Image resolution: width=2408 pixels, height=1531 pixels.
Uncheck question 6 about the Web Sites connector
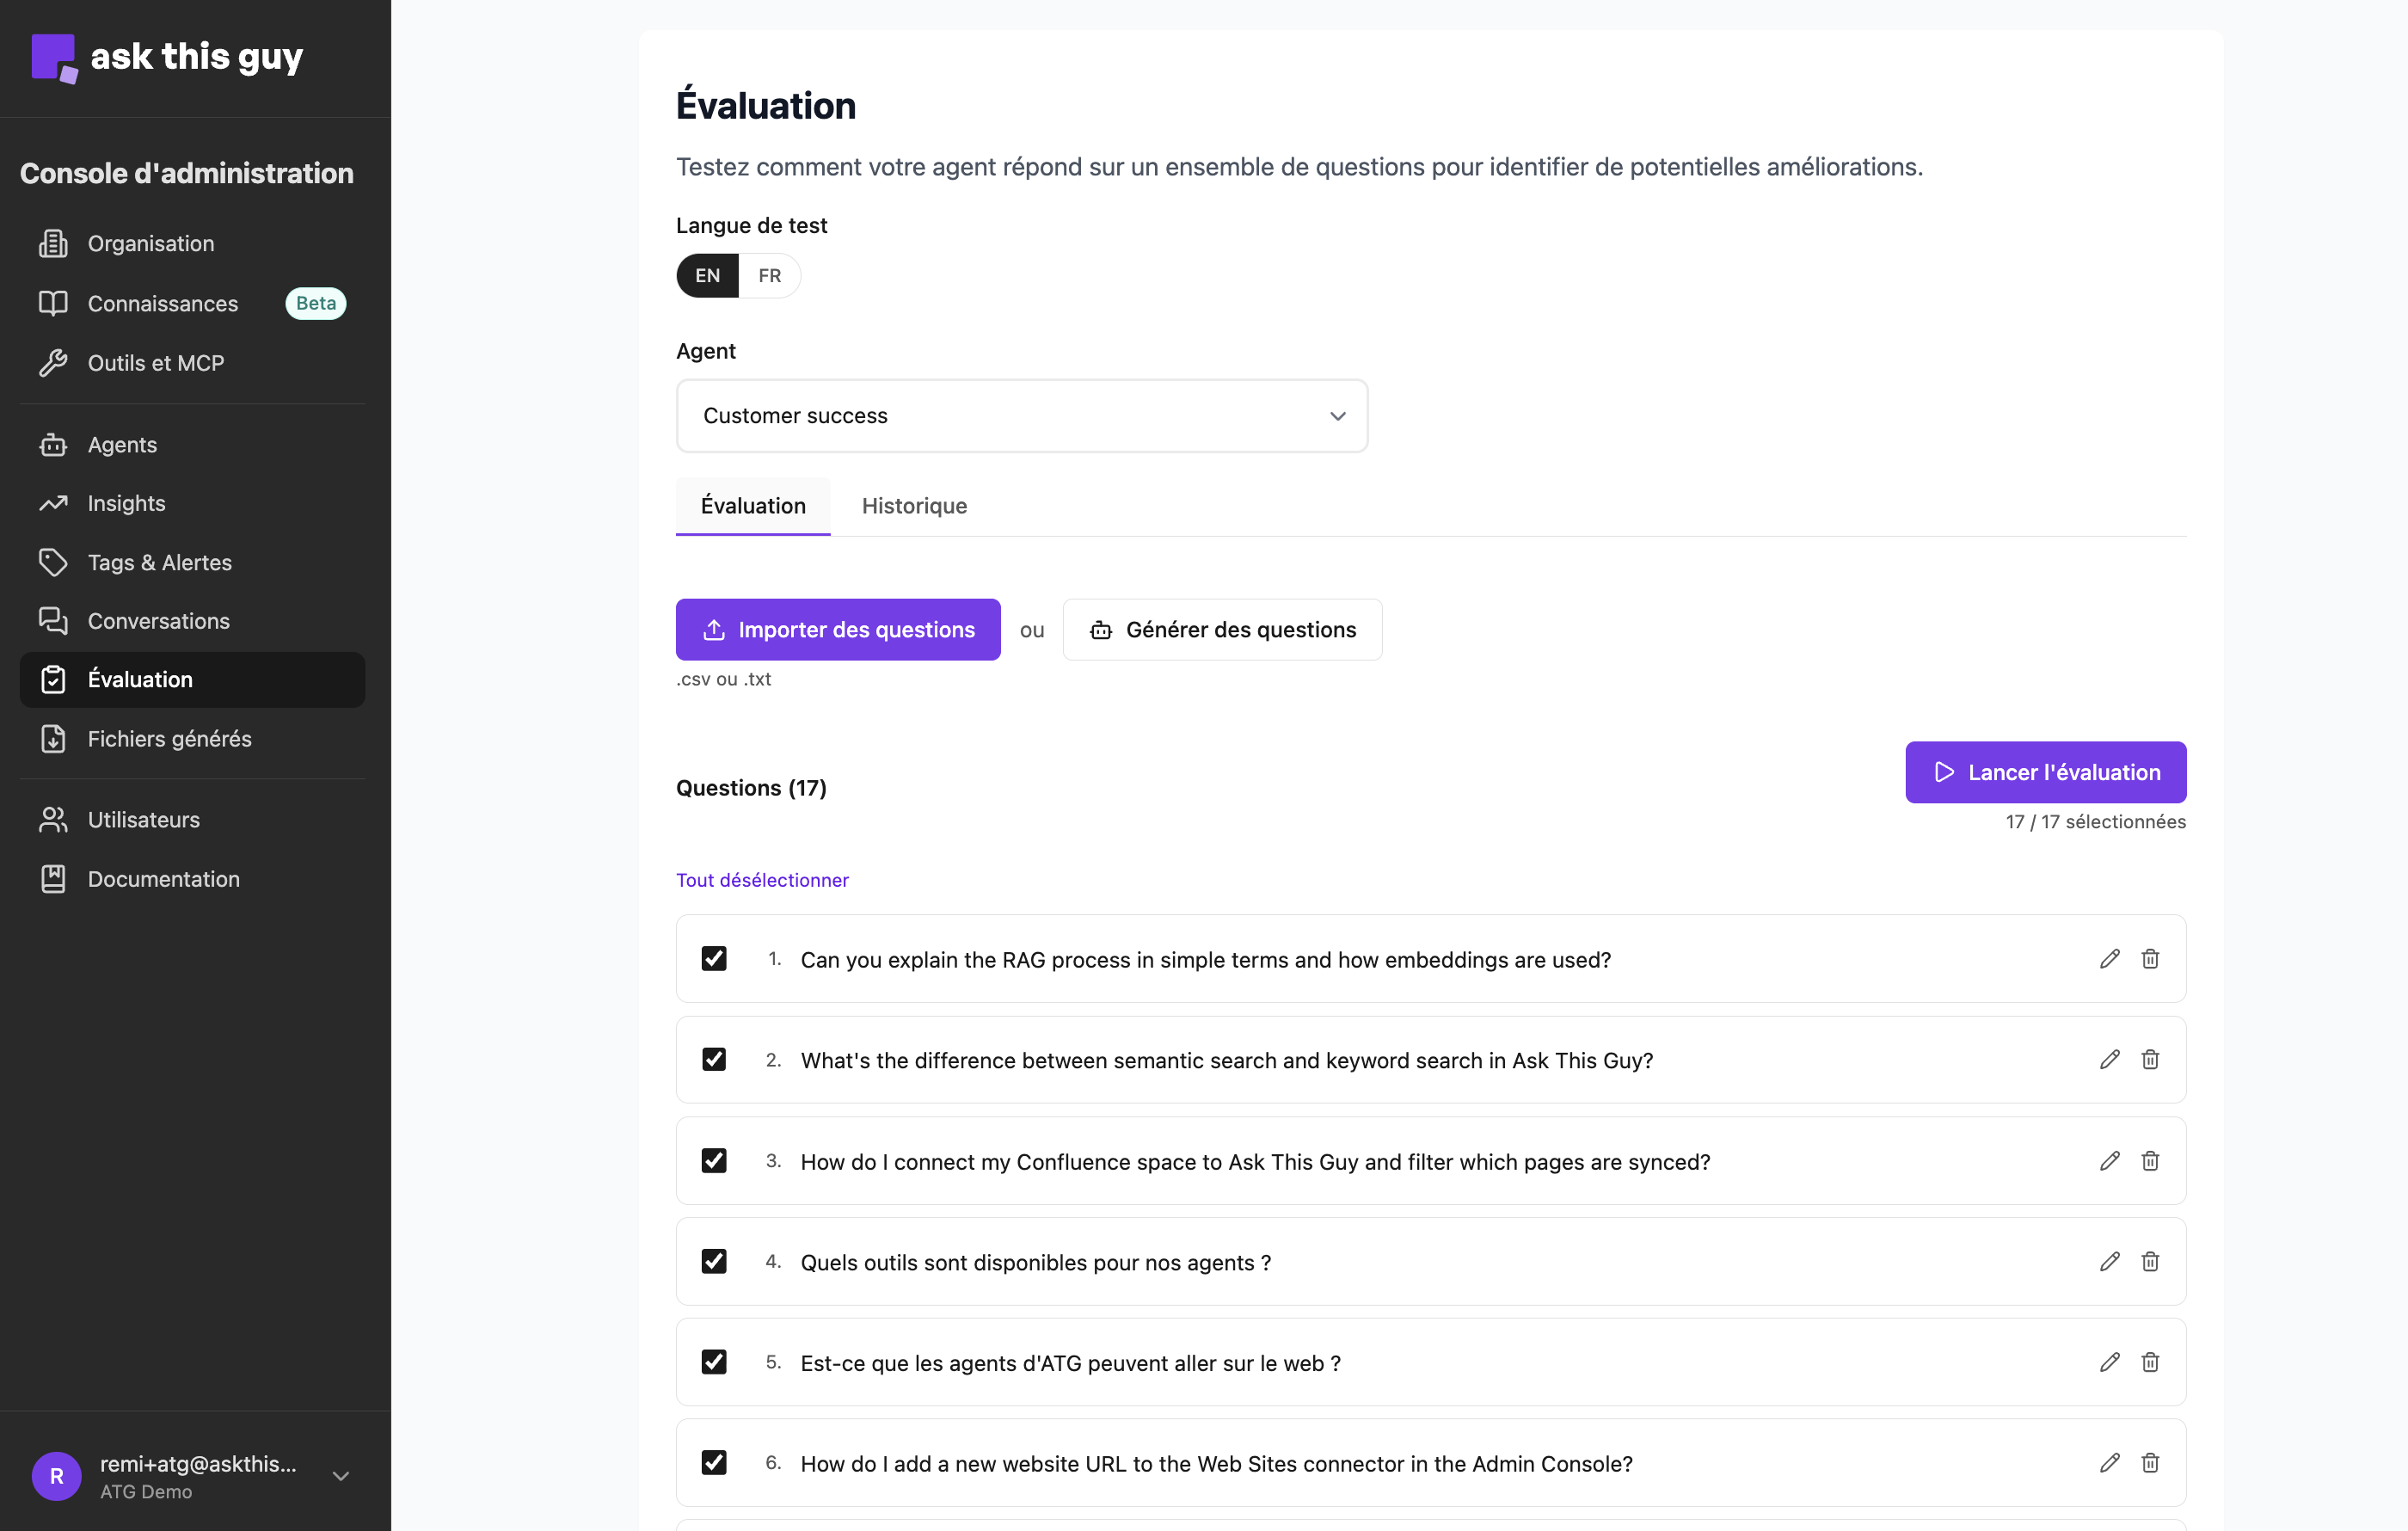[x=714, y=1462]
